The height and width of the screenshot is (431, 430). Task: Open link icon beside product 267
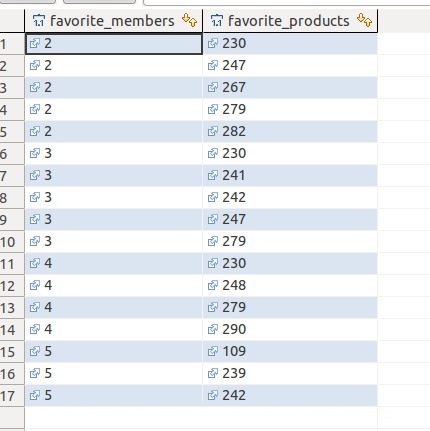(x=213, y=87)
